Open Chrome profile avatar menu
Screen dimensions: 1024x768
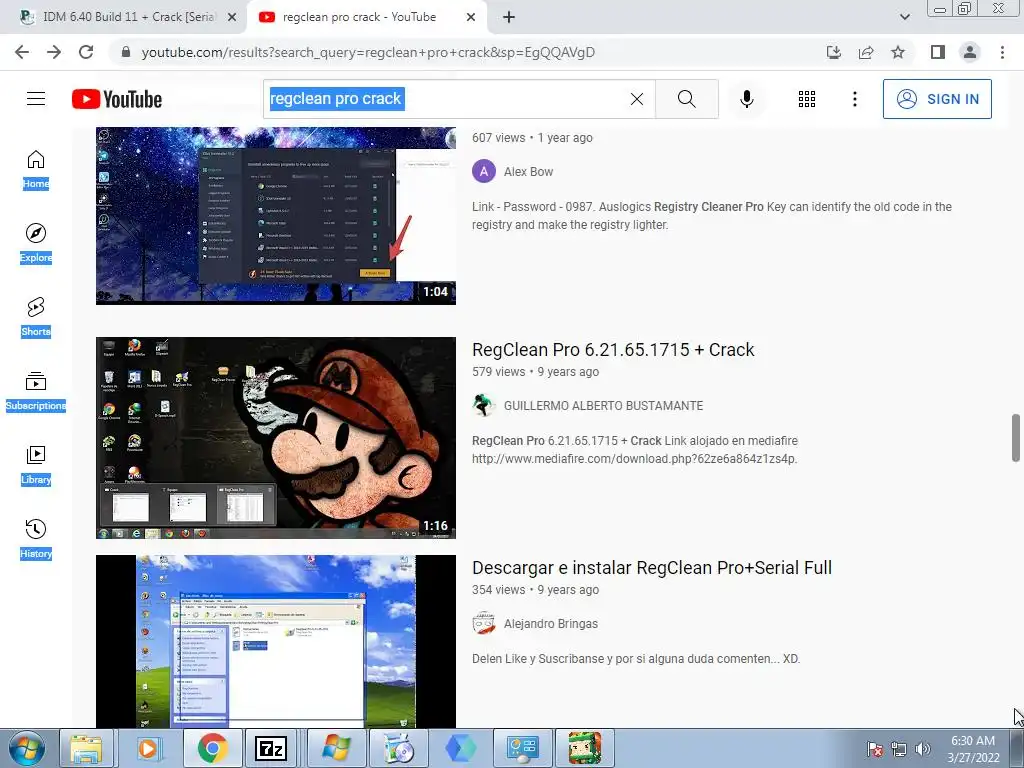click(x=970, y=52)
